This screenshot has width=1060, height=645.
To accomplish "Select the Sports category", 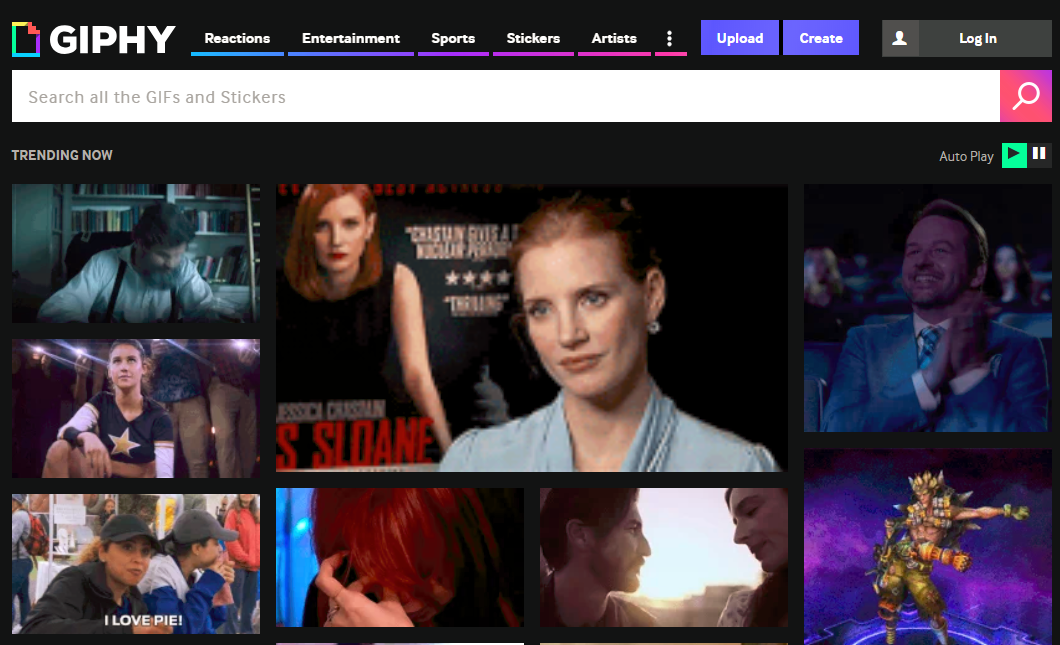I will (x=453, y=38).
